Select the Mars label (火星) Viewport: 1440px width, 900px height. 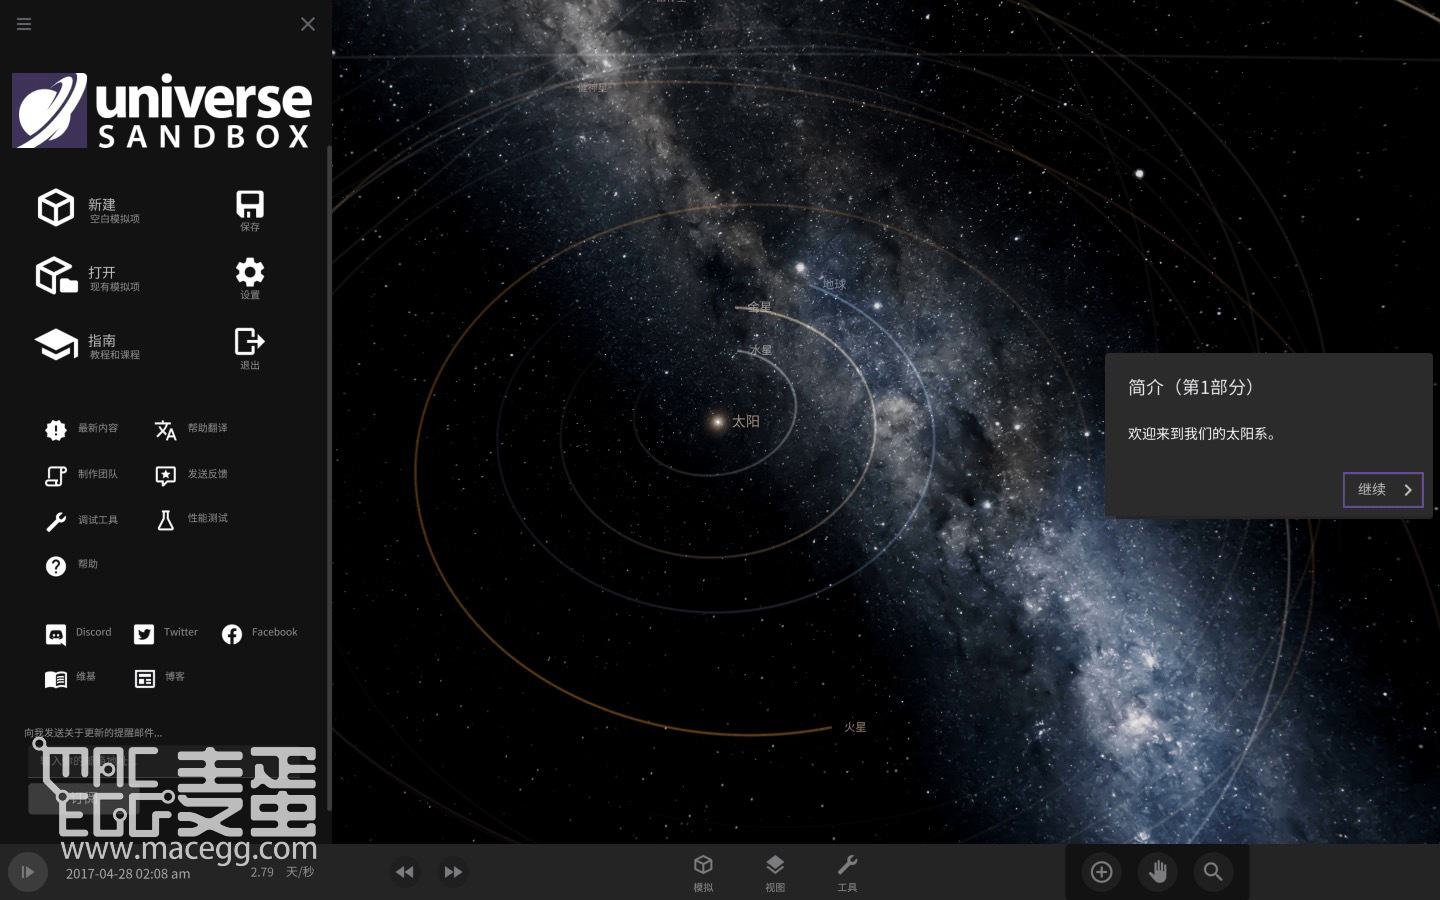tap(855, 727)
